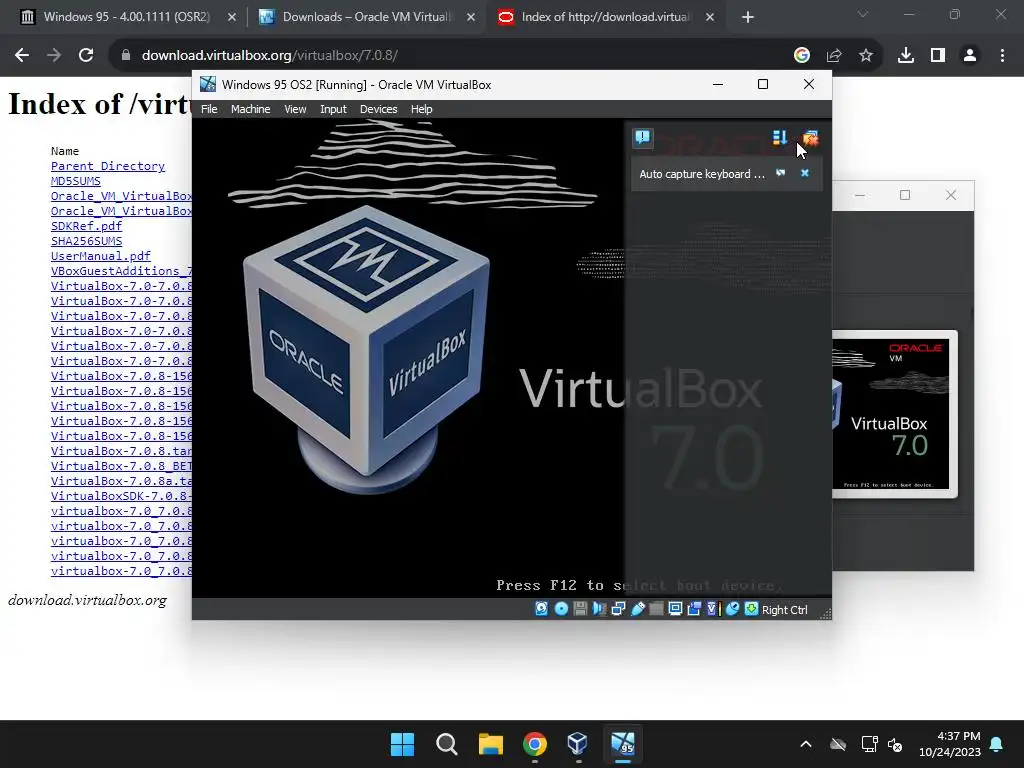Open the SDKRef.pdf link

coord(86,226)
